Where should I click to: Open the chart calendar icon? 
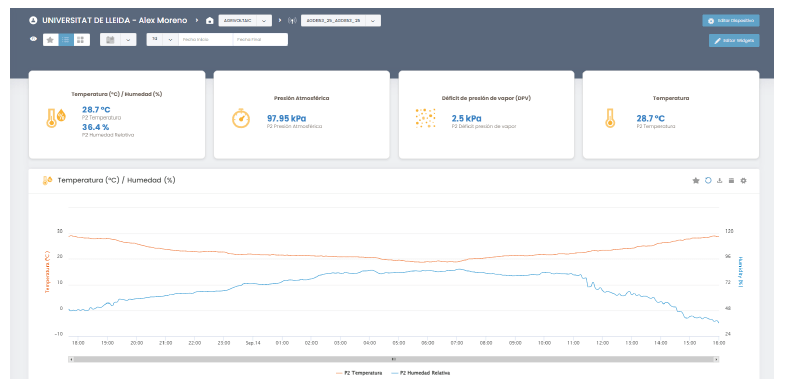(x=731, y=180)
